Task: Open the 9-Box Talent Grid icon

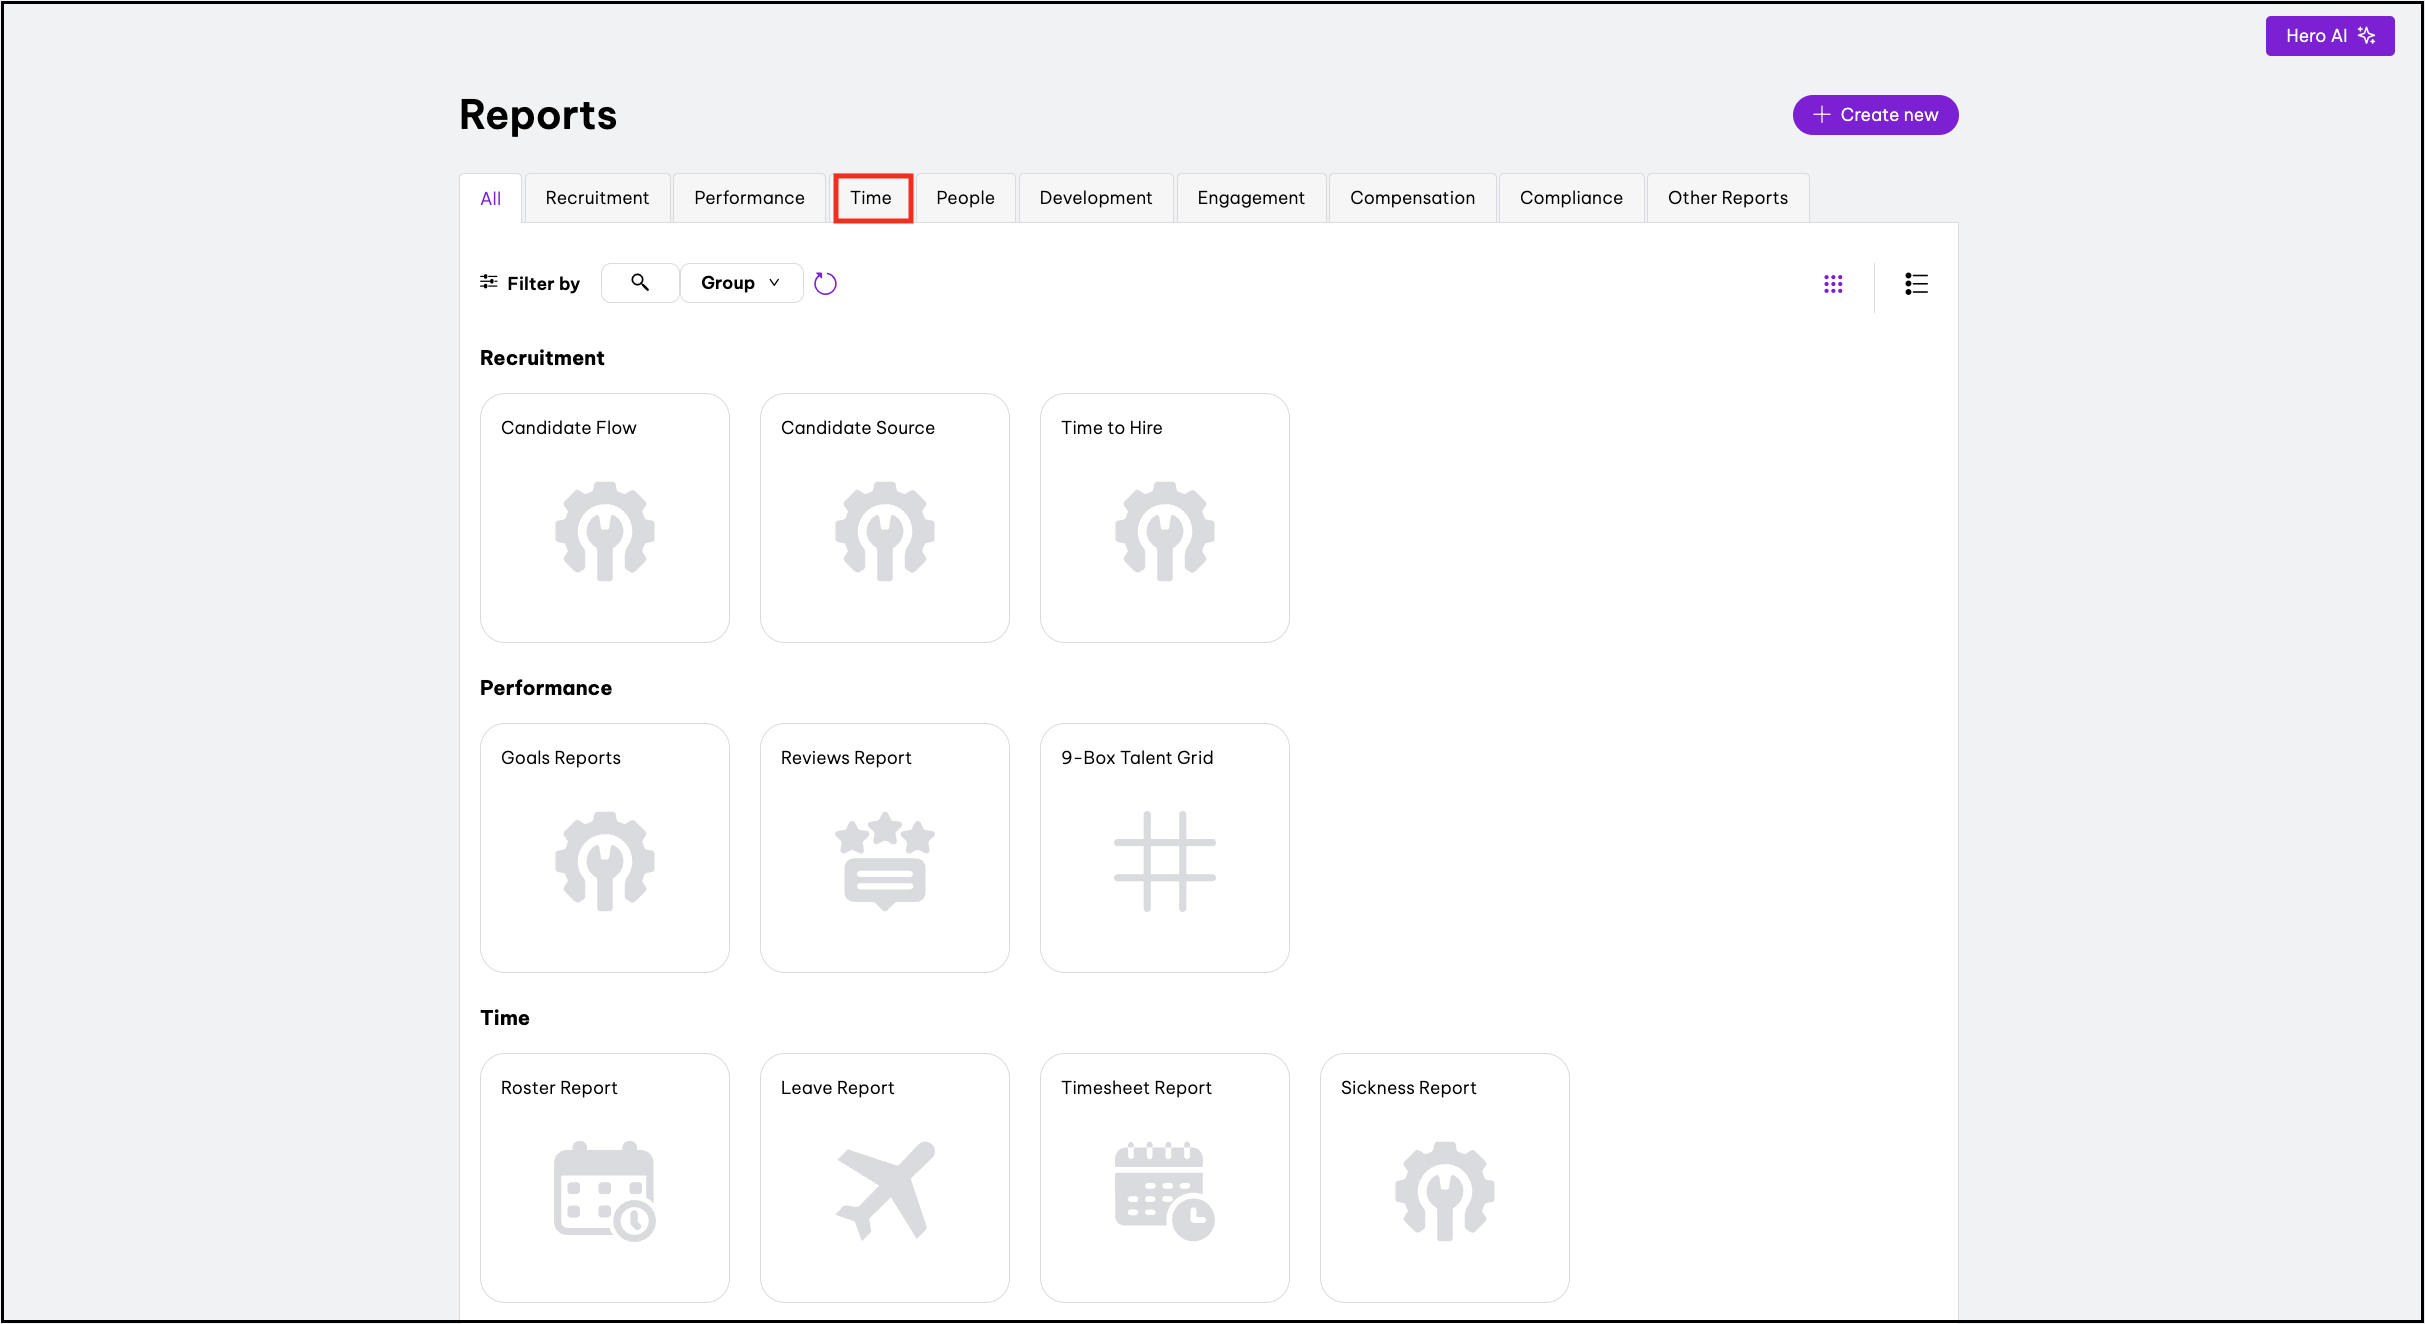Action: click(x=1164, y=861)
